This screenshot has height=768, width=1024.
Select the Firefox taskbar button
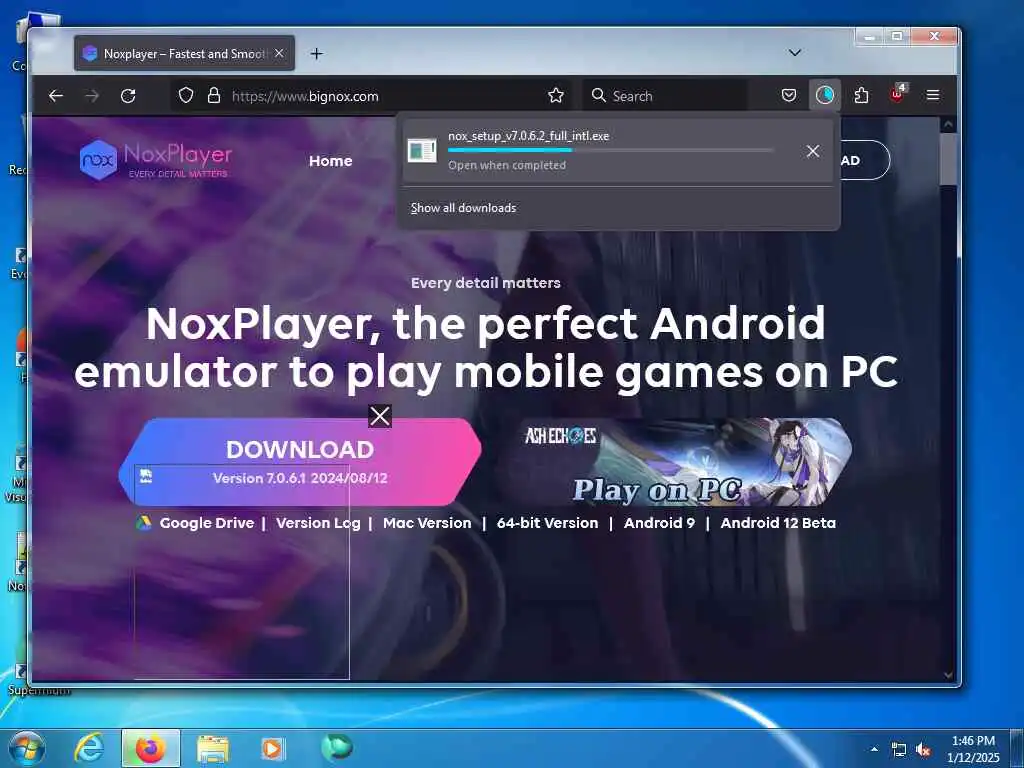[x=150, y=748]
